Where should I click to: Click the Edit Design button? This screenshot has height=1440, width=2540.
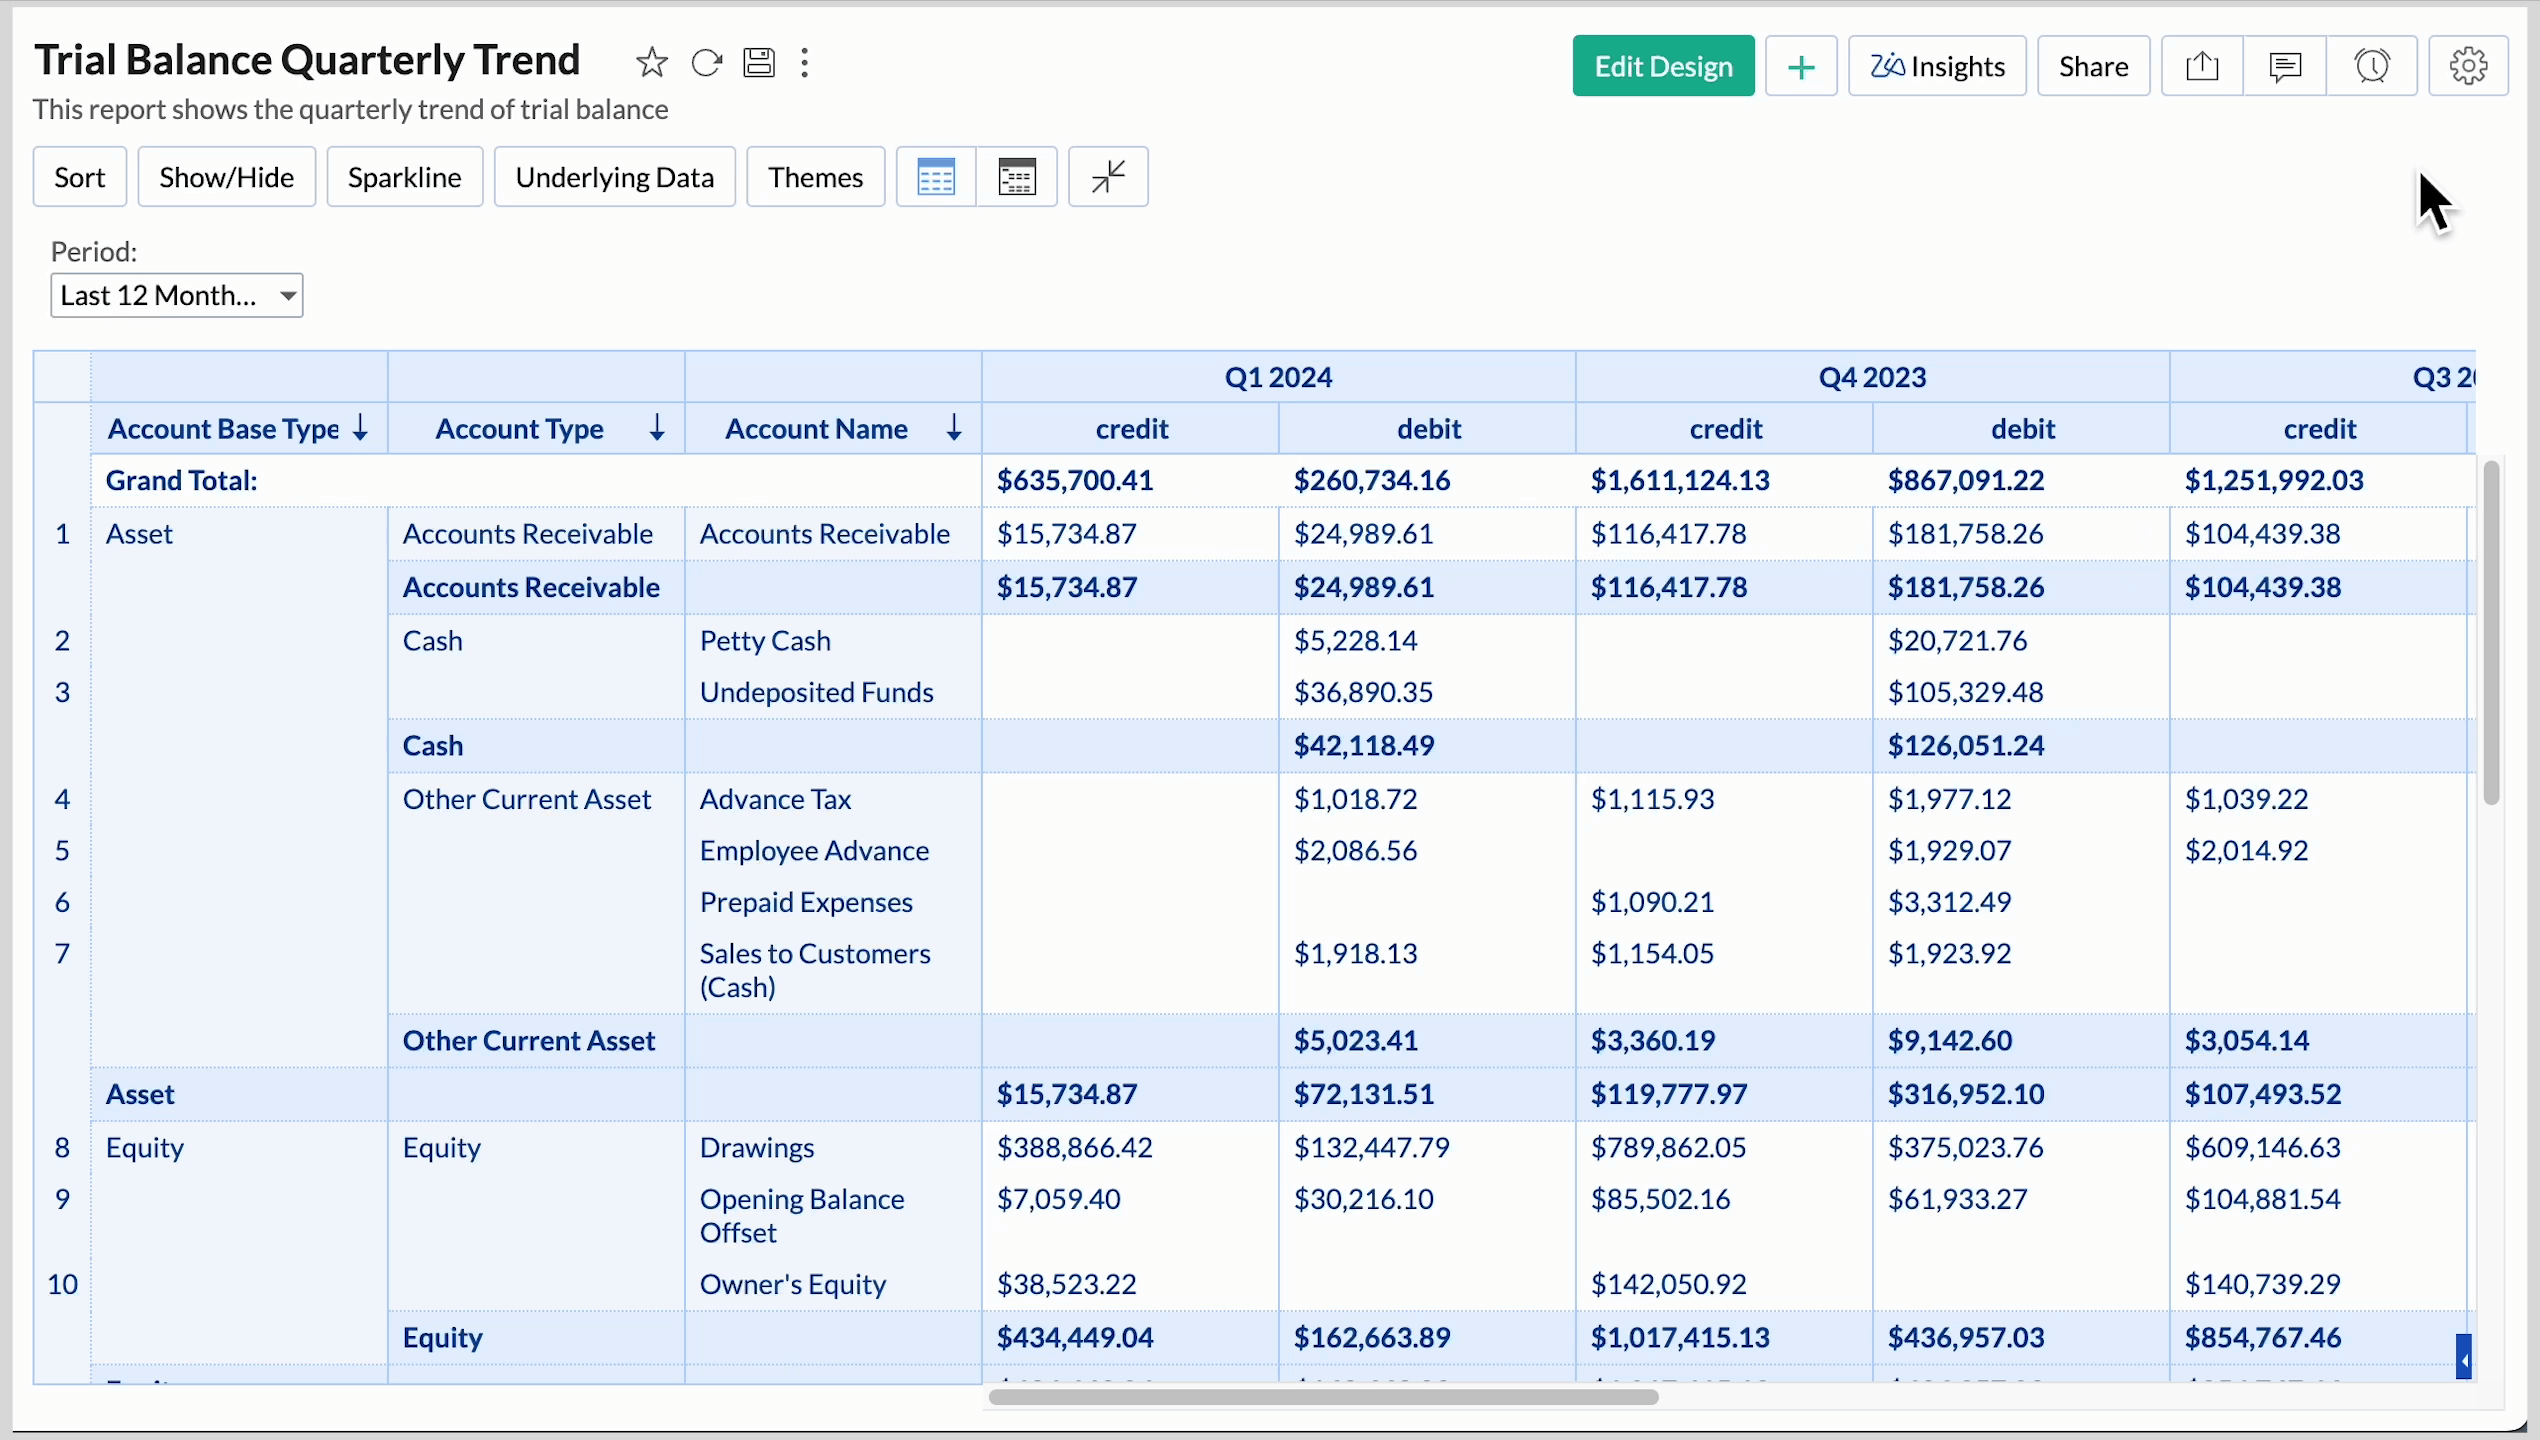pos(1663,66)
